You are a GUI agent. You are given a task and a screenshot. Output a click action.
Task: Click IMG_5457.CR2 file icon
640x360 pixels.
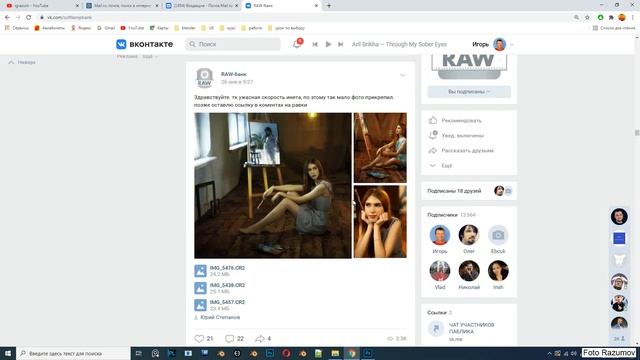200,305
